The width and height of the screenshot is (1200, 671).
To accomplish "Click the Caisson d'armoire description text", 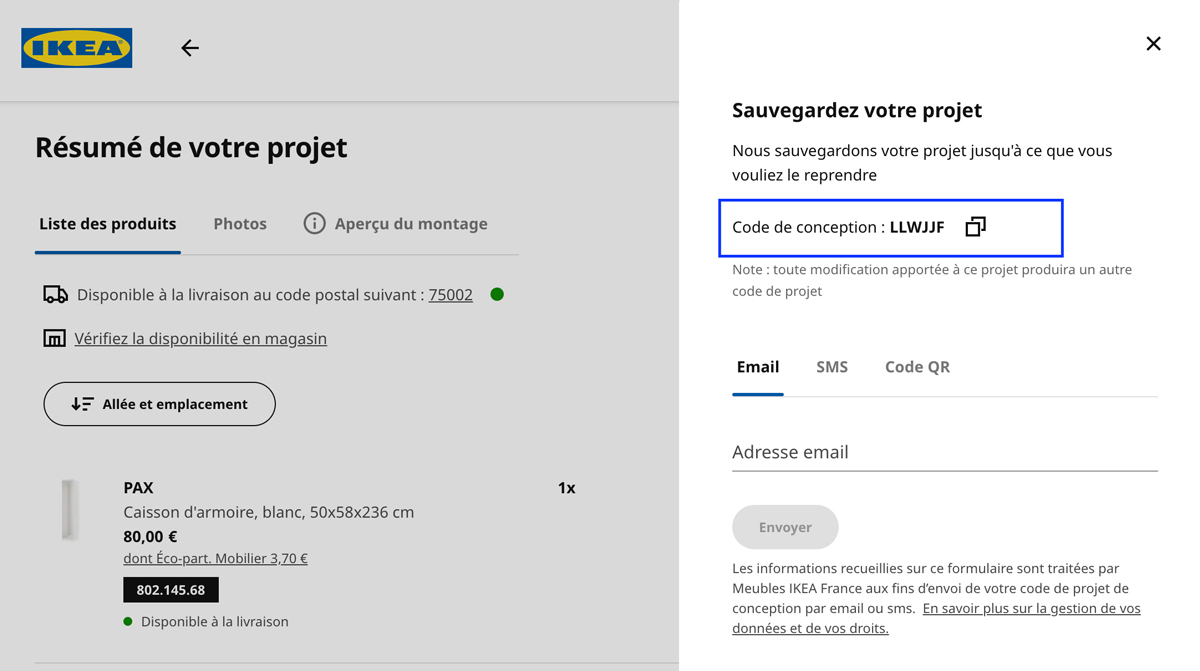I will tap(269, 512).
